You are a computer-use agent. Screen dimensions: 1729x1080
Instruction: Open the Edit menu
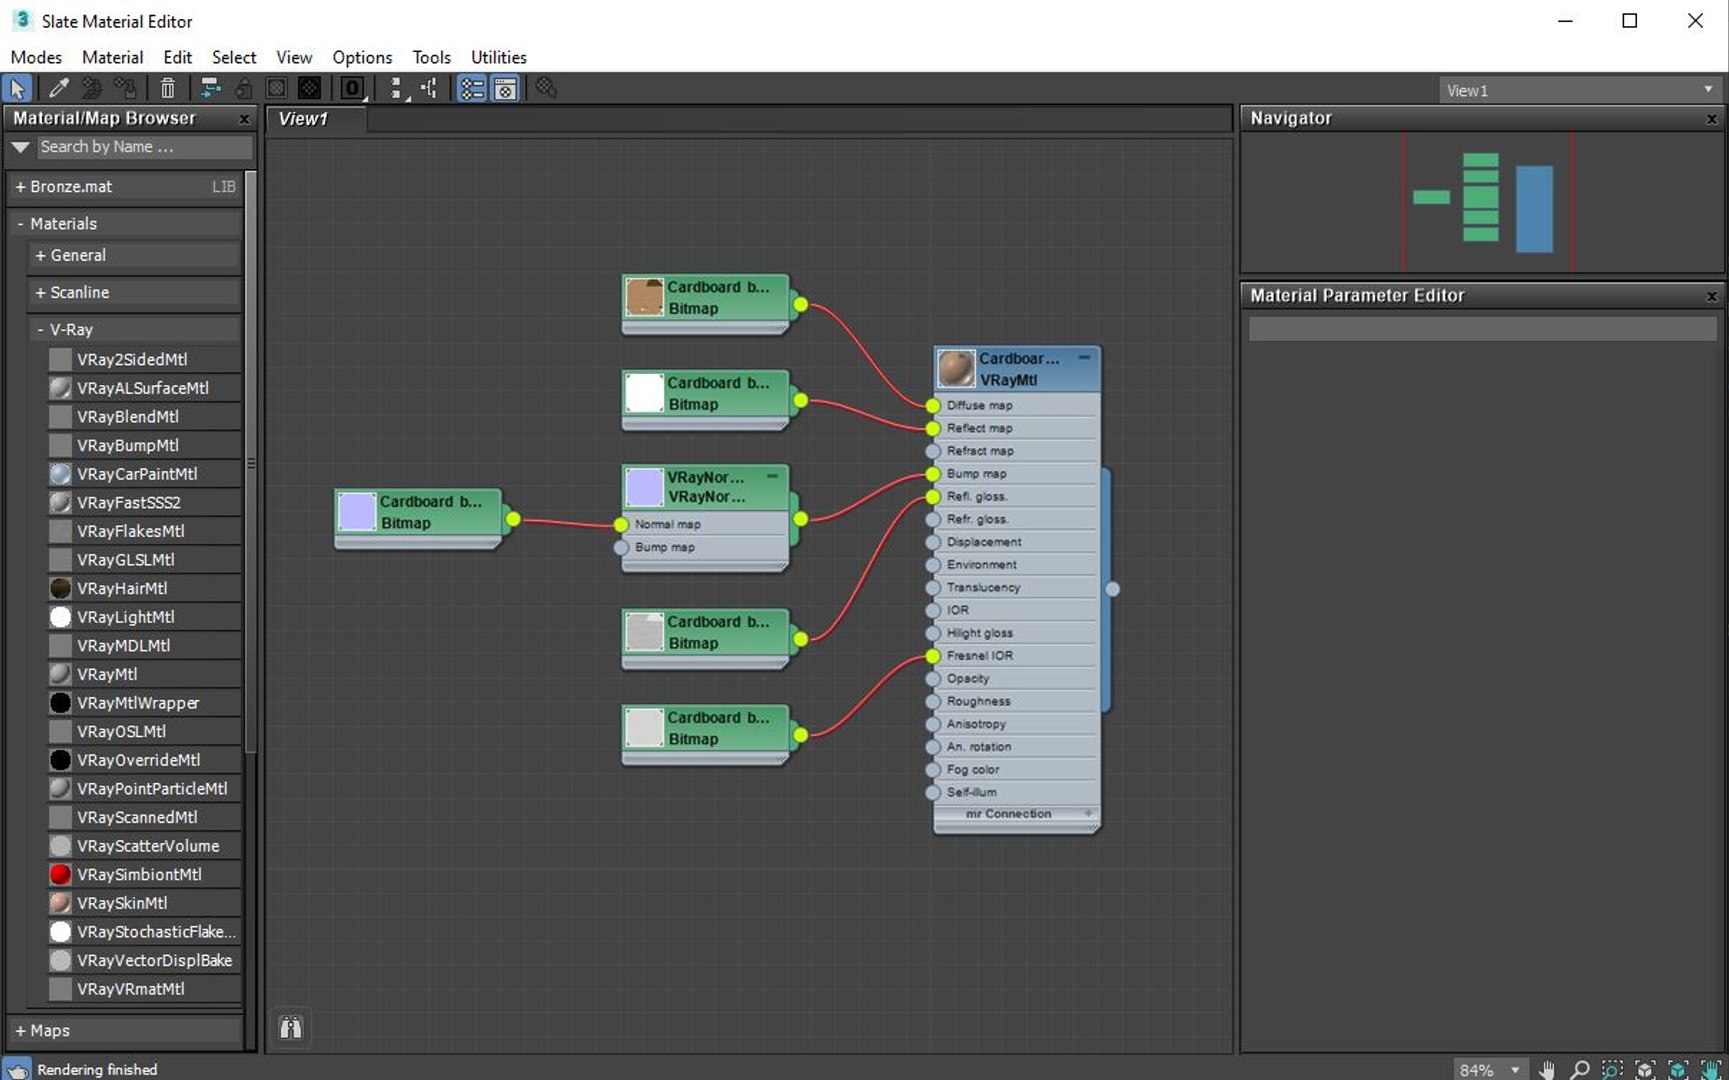[x=177, y=57]
